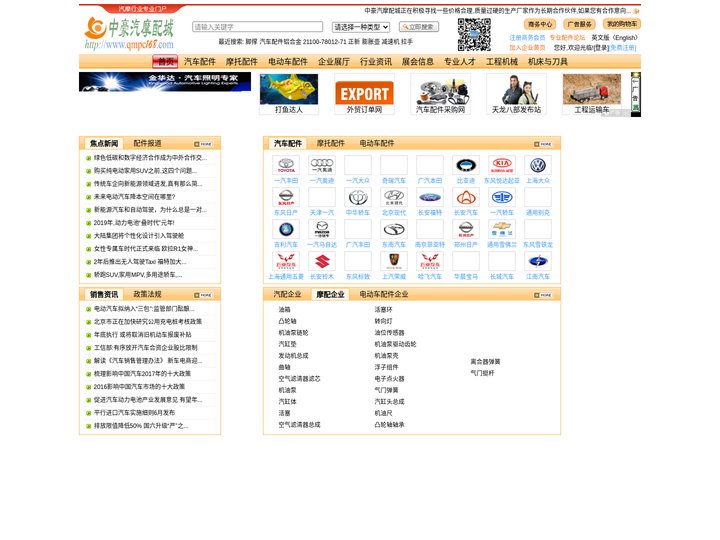Select the BYD logo above 比亚迪
The height and width of the screenshot is (540, 720).
point(466,165)
